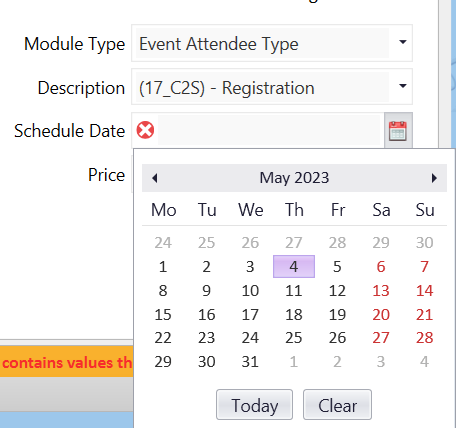Select May 22 in calendar
Screen dimensions: 456x428
point(163,338)
